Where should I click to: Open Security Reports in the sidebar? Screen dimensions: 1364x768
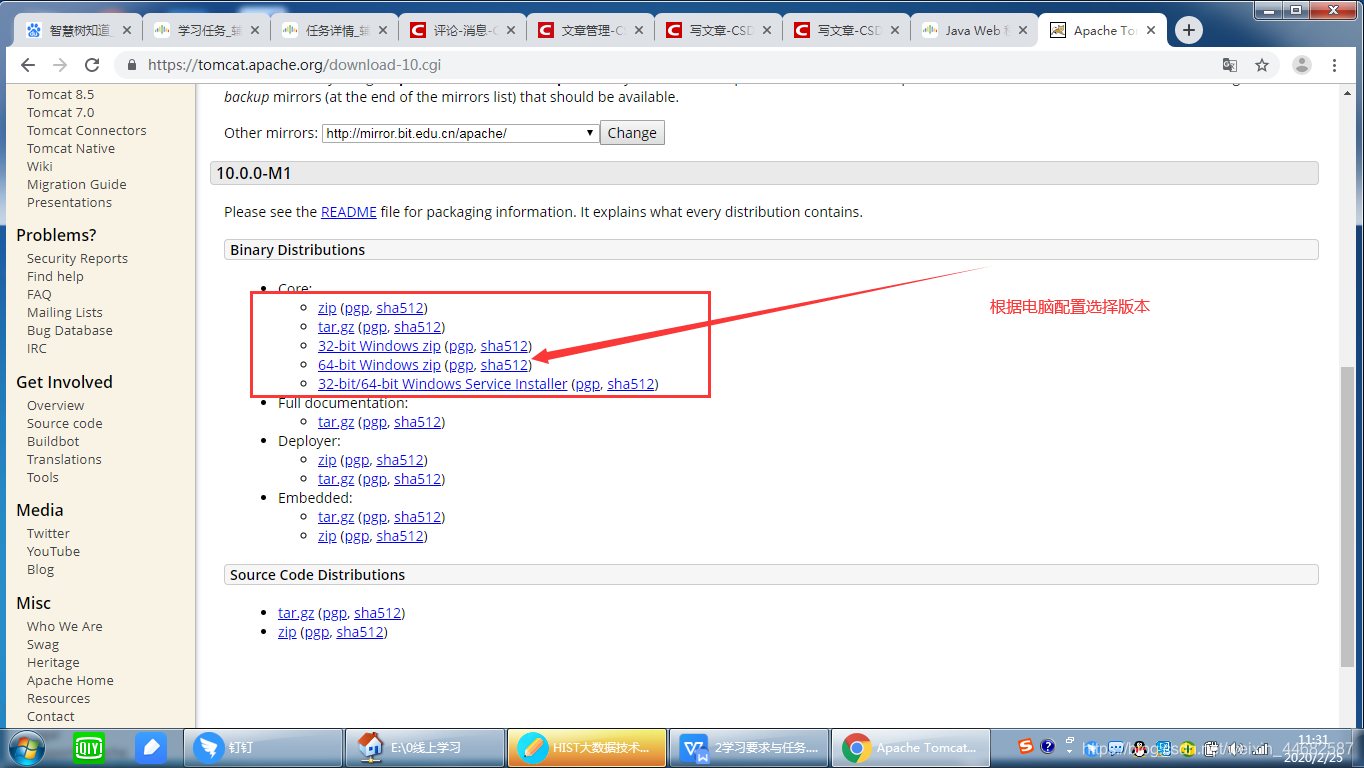(x=77, y=258)
